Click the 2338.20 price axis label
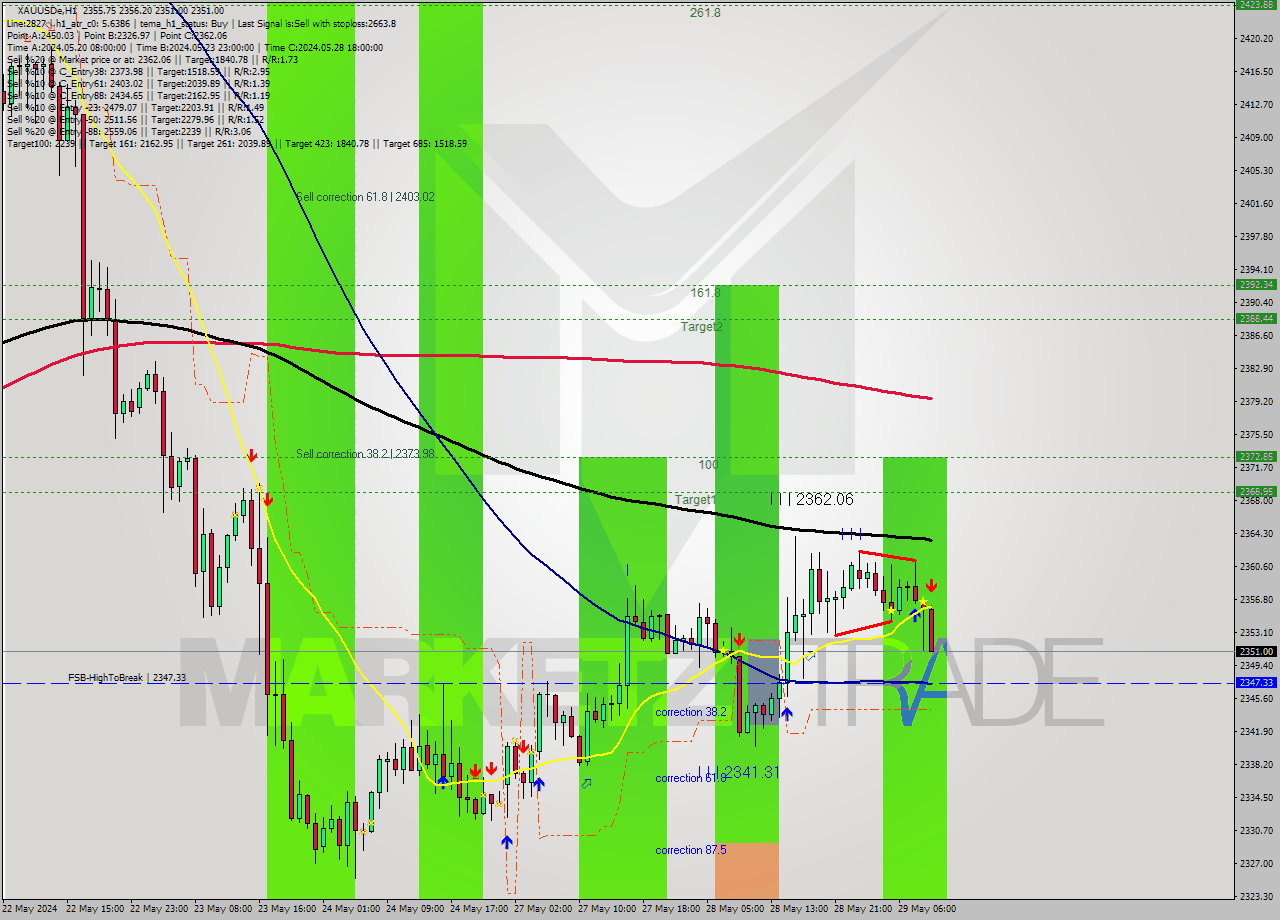1280x920 pixels. pyautogui.click(x=1256, y=765)
